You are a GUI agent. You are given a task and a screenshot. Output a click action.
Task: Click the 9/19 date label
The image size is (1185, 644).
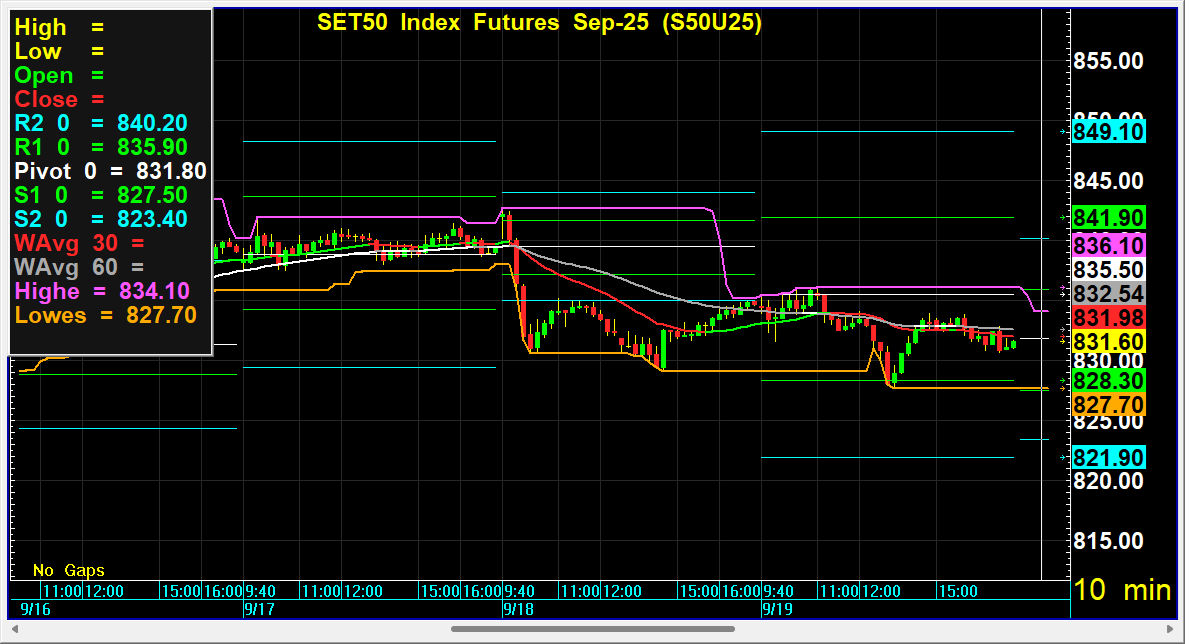[778, 609]
